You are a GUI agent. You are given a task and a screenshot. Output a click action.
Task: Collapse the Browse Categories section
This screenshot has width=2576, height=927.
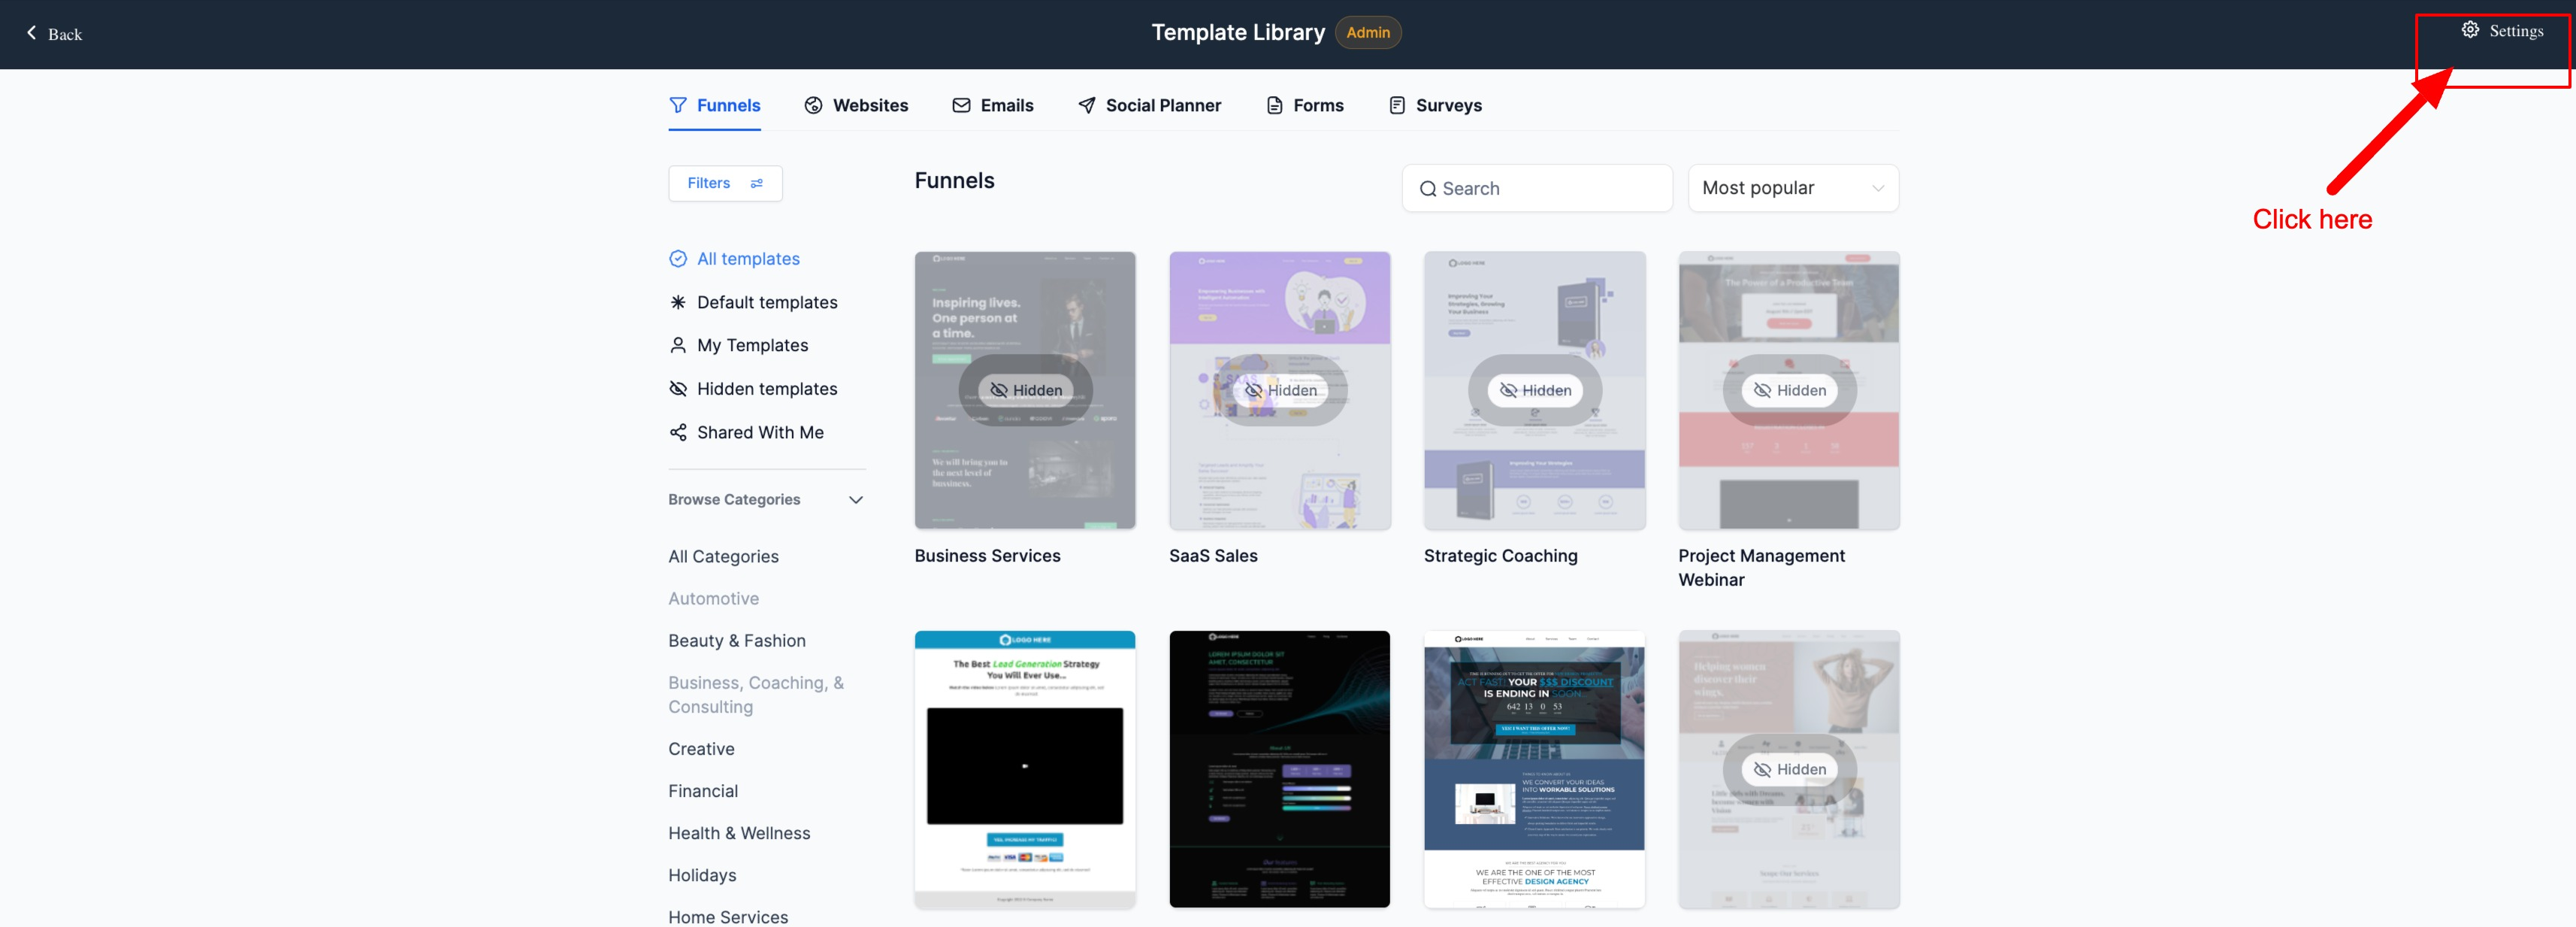tap(855, 500)
